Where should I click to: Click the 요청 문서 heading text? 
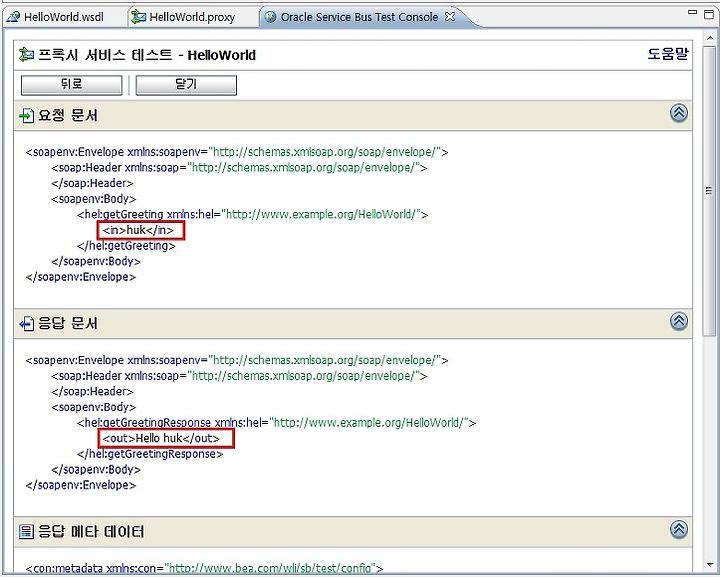(68, 115)
